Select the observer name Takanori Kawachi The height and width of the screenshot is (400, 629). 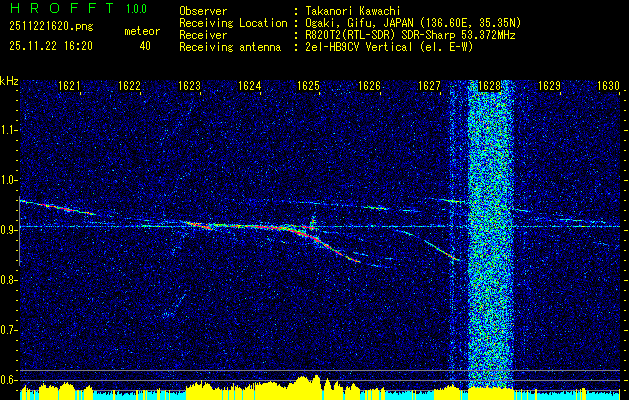(353, 11)
